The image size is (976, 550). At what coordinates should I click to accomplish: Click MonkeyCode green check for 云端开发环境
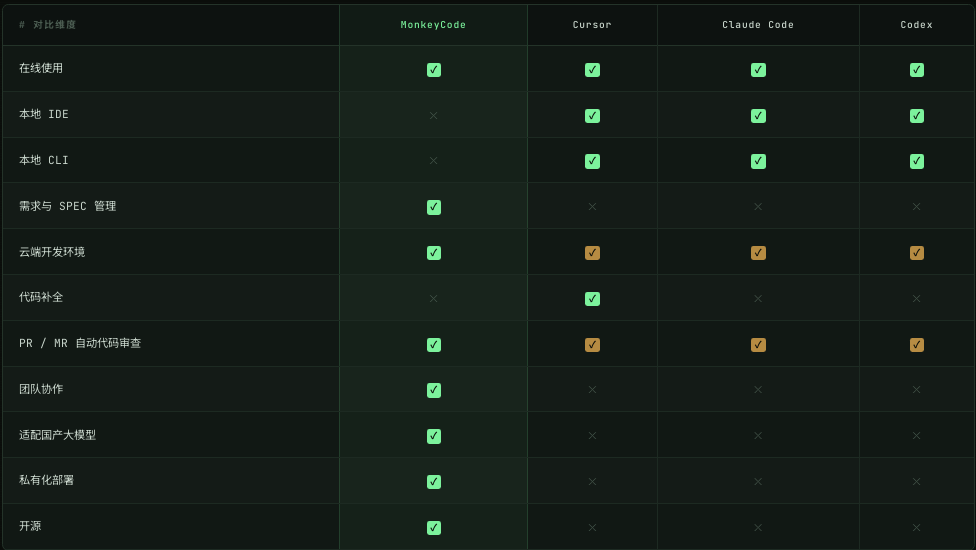point(434,253)
